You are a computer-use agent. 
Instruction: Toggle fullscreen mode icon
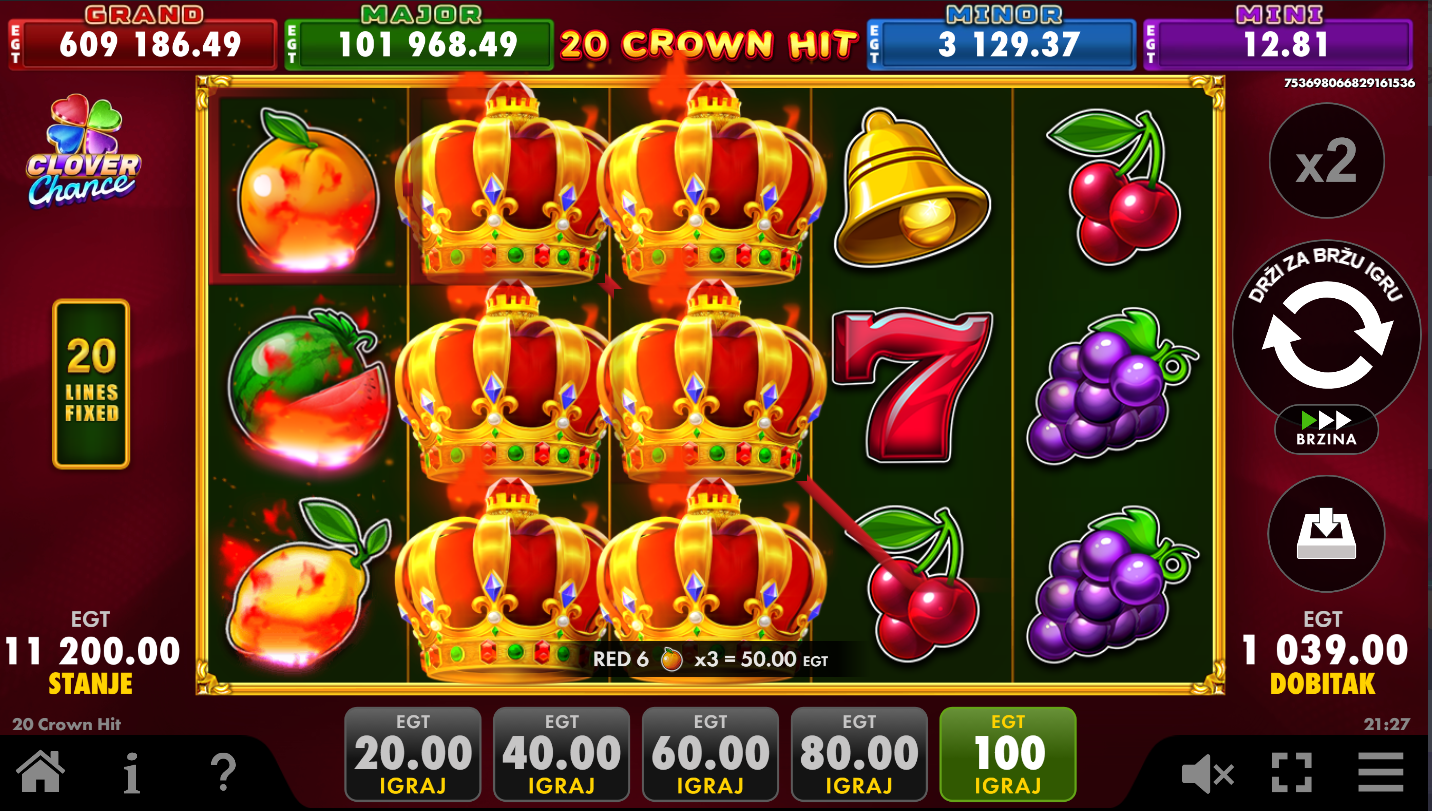click(1291, 773)
